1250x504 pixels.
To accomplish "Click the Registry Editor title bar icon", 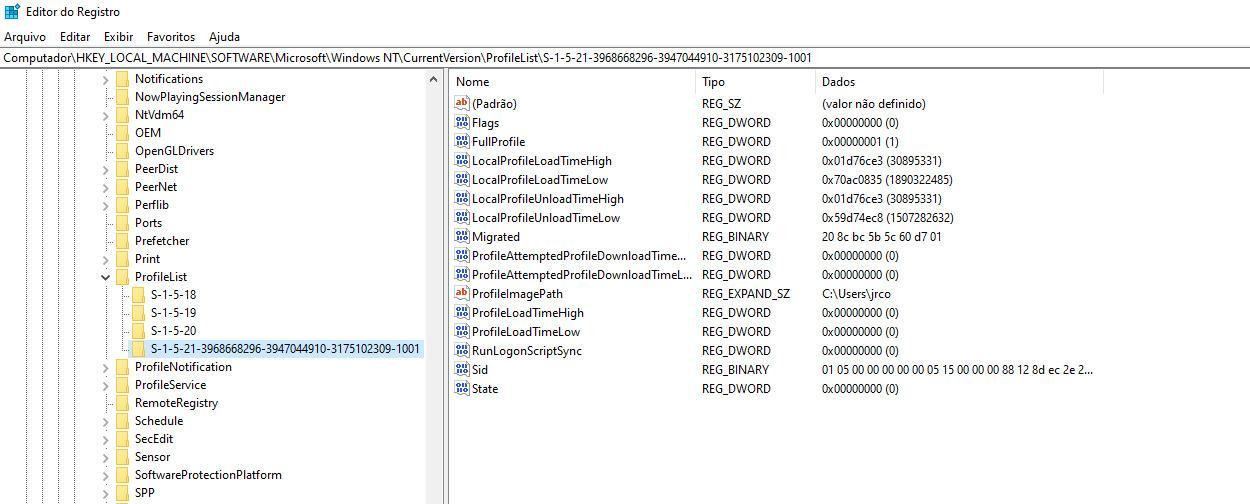I will click(11, 12).
